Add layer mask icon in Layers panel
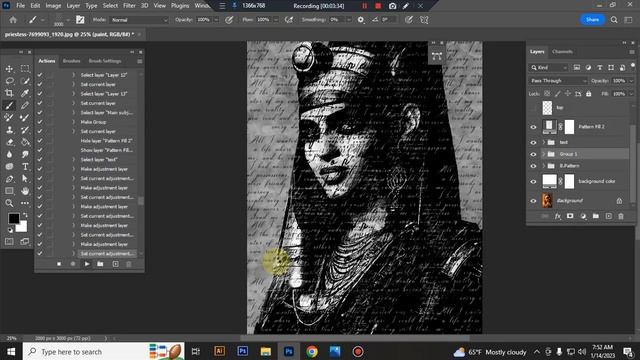 tap(570, 216)
